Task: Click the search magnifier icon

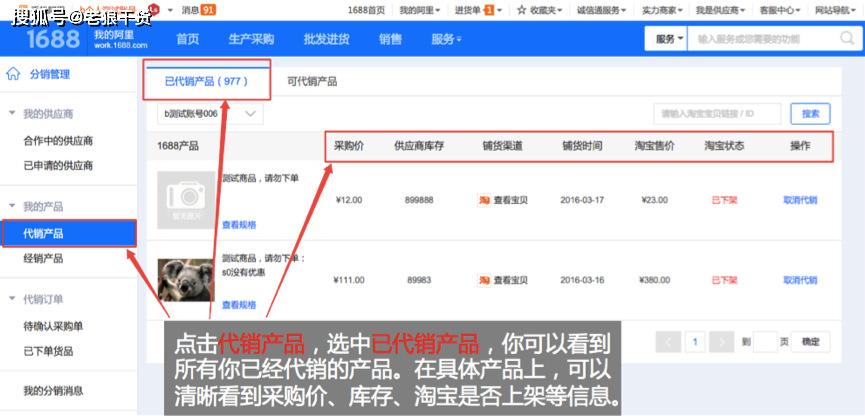Action: [x=847, y=39]
